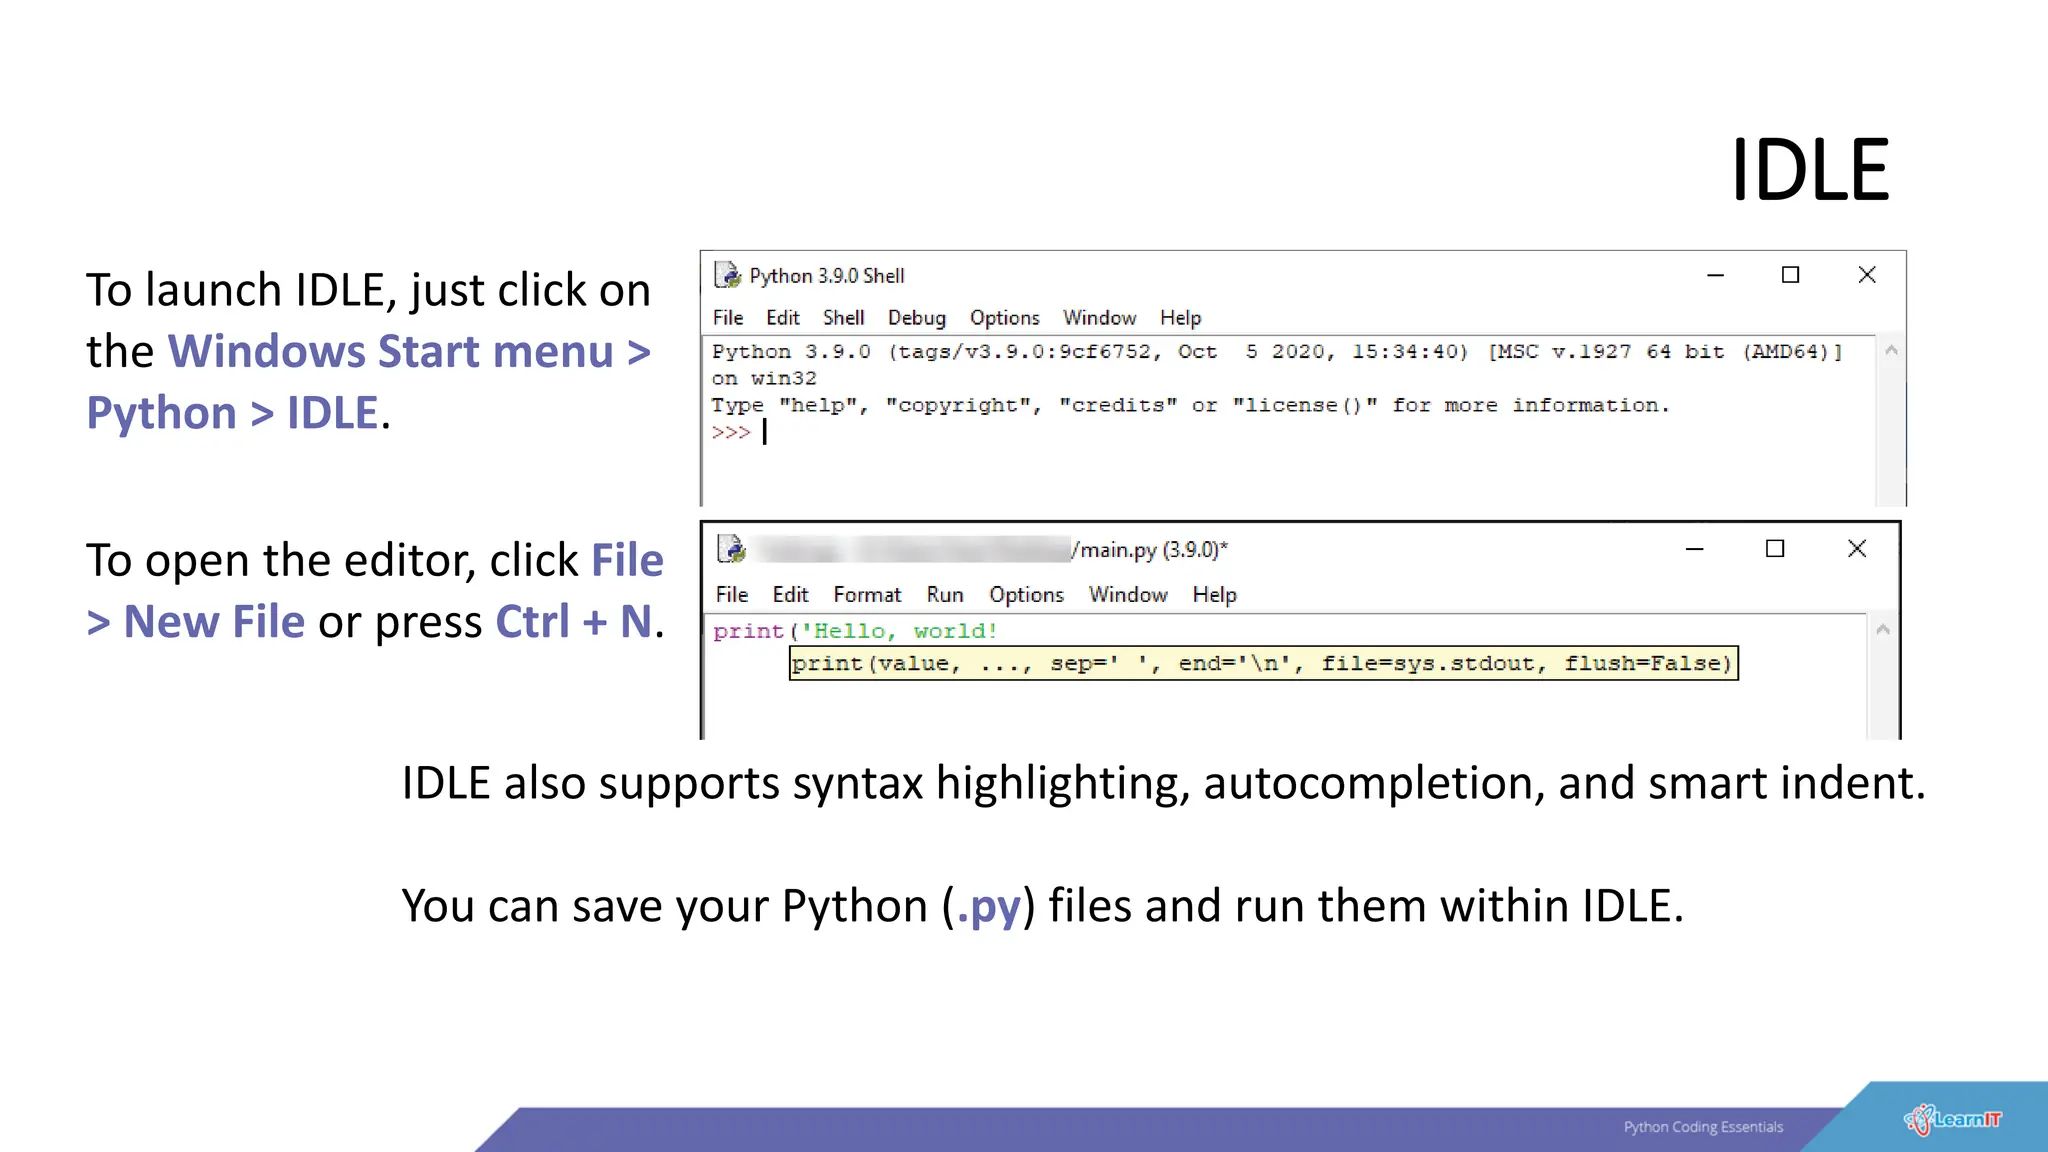Open Help menu in main.py editor

tap(1215, 595)
